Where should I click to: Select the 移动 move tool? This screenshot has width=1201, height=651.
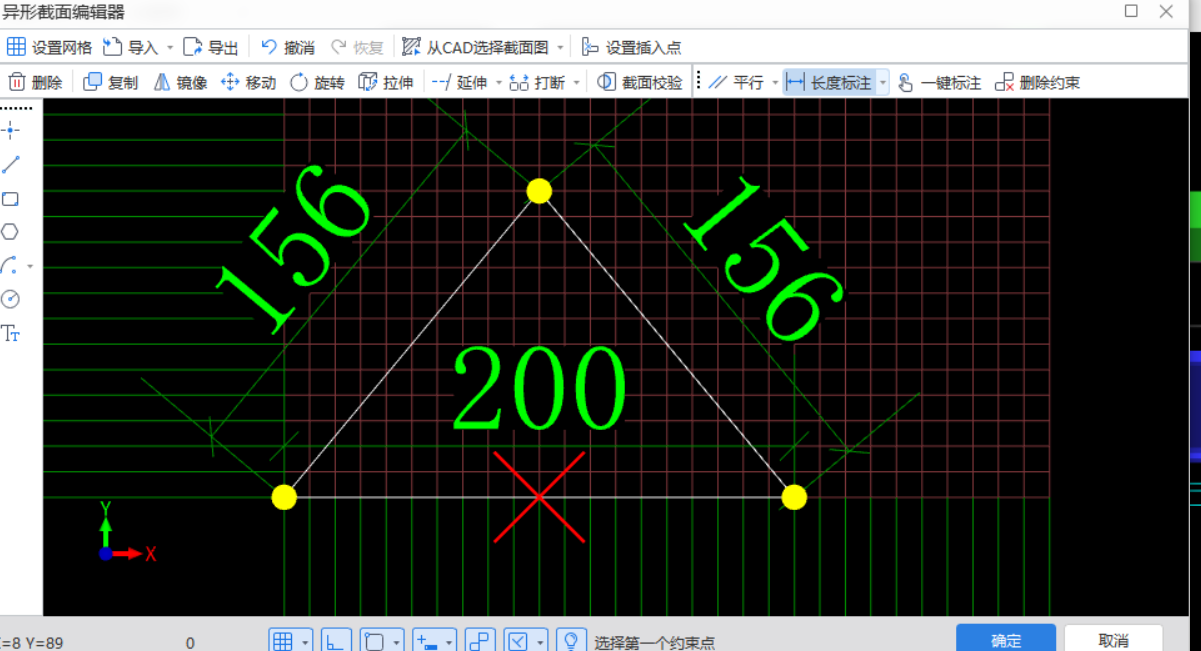[248, 82]
